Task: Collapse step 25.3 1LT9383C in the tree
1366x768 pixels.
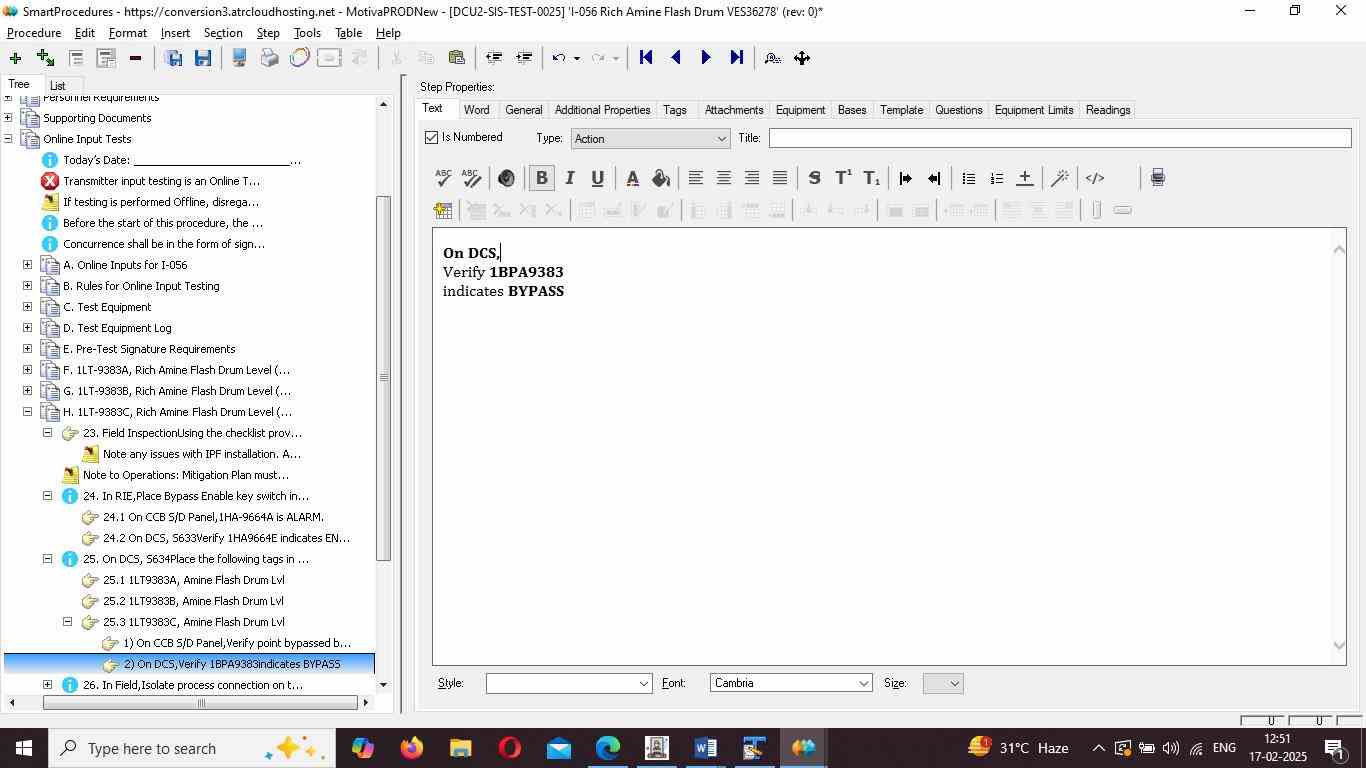Action: (x=67, y=622)
